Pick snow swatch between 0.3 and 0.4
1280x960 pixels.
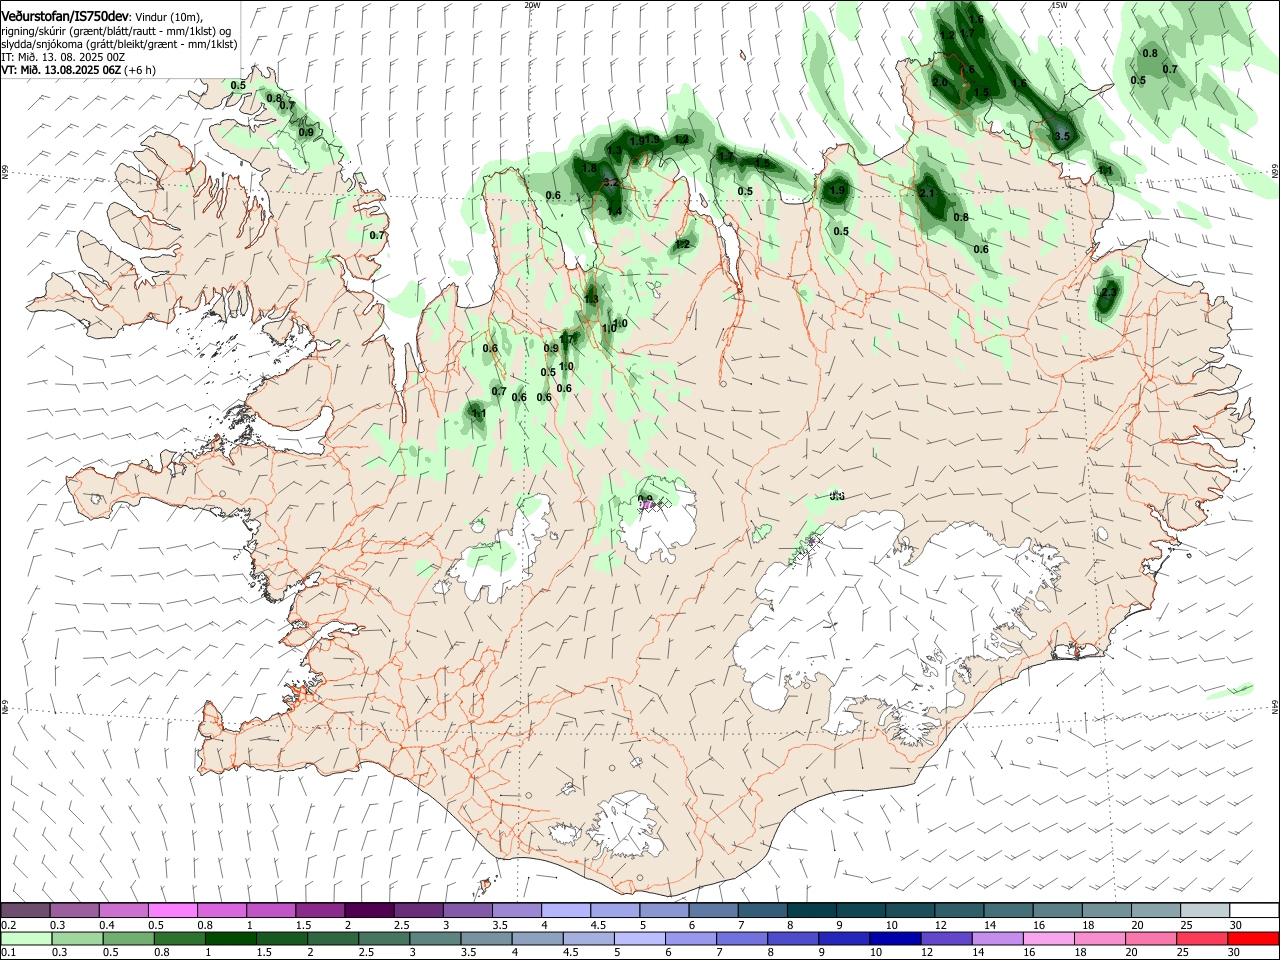(75, 911)
